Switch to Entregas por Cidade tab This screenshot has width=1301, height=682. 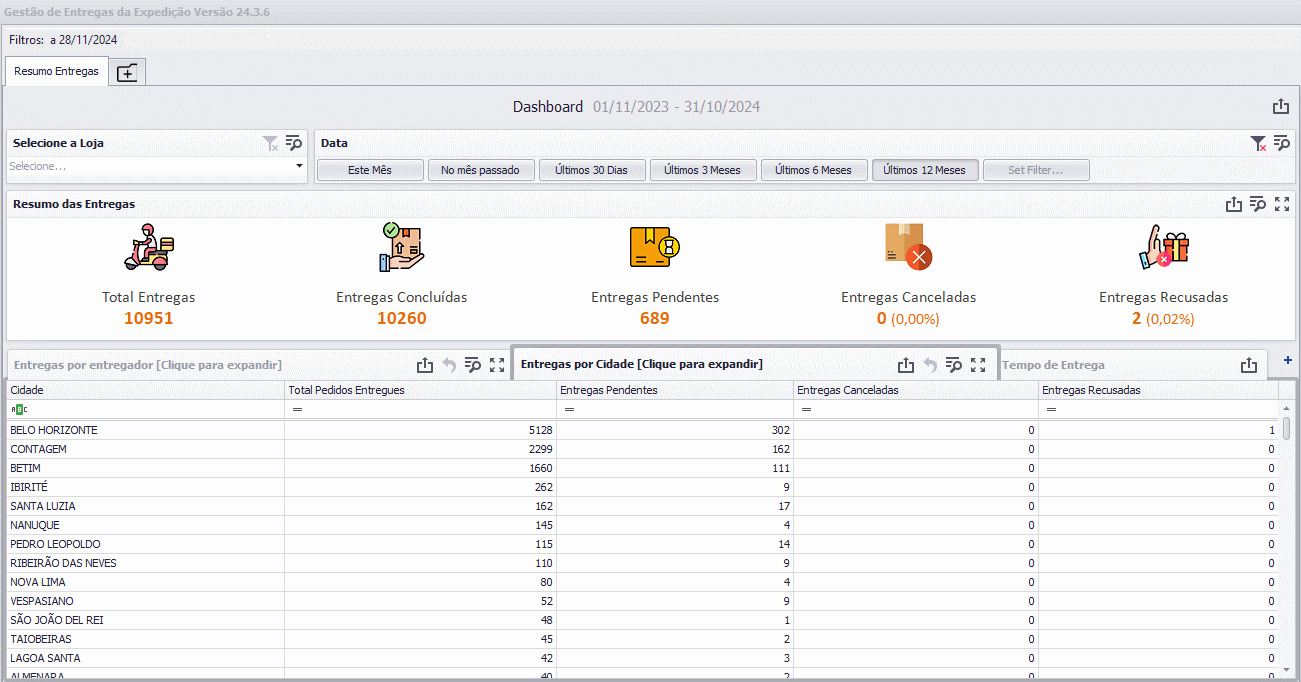[642, 364]
